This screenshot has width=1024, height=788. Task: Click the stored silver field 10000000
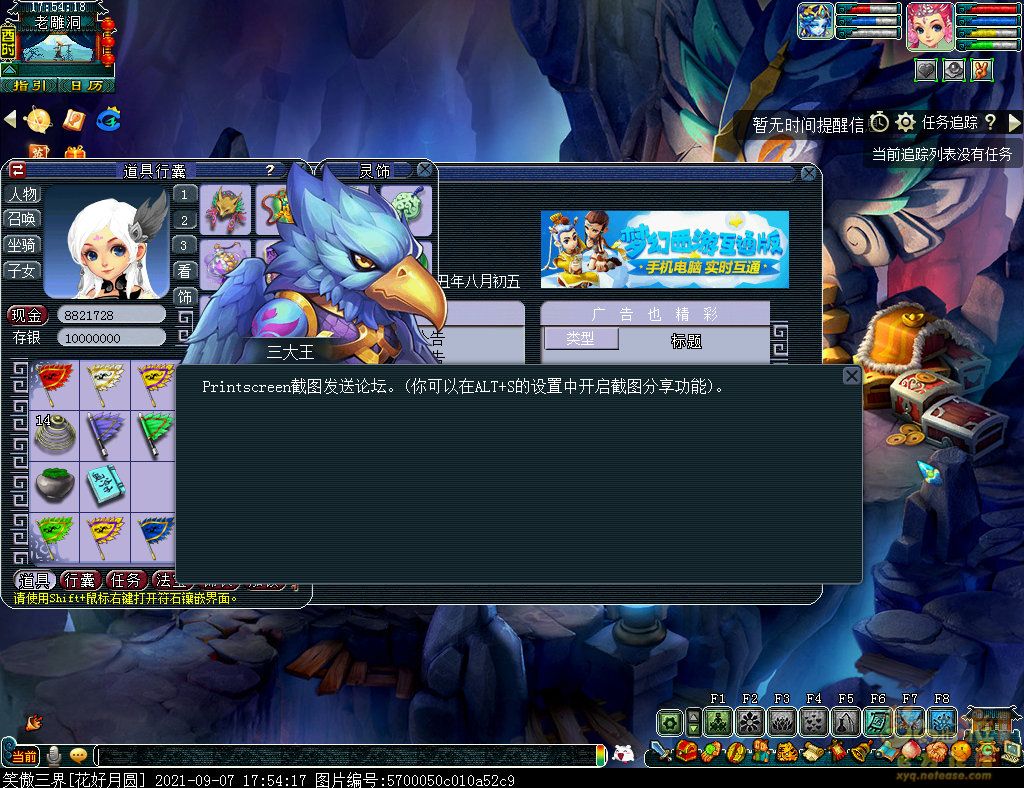(x=111, y=338)
